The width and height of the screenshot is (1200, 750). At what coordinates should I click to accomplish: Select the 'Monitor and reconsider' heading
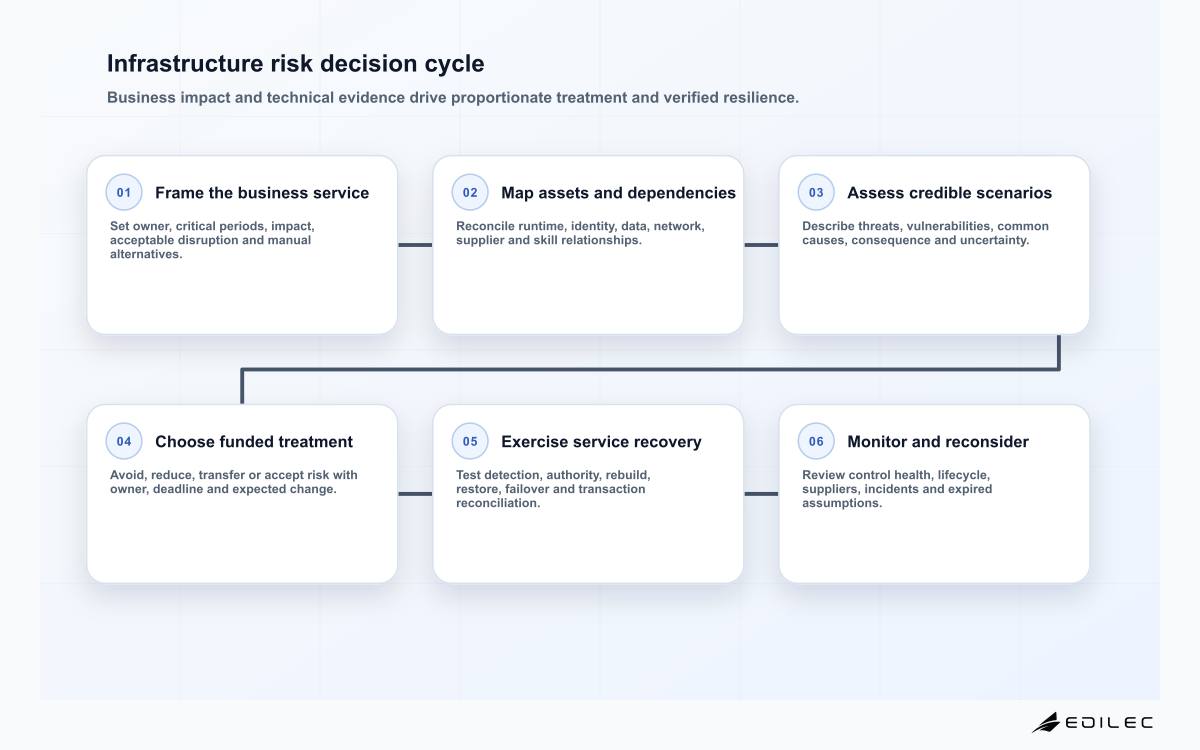click(938, 442)
